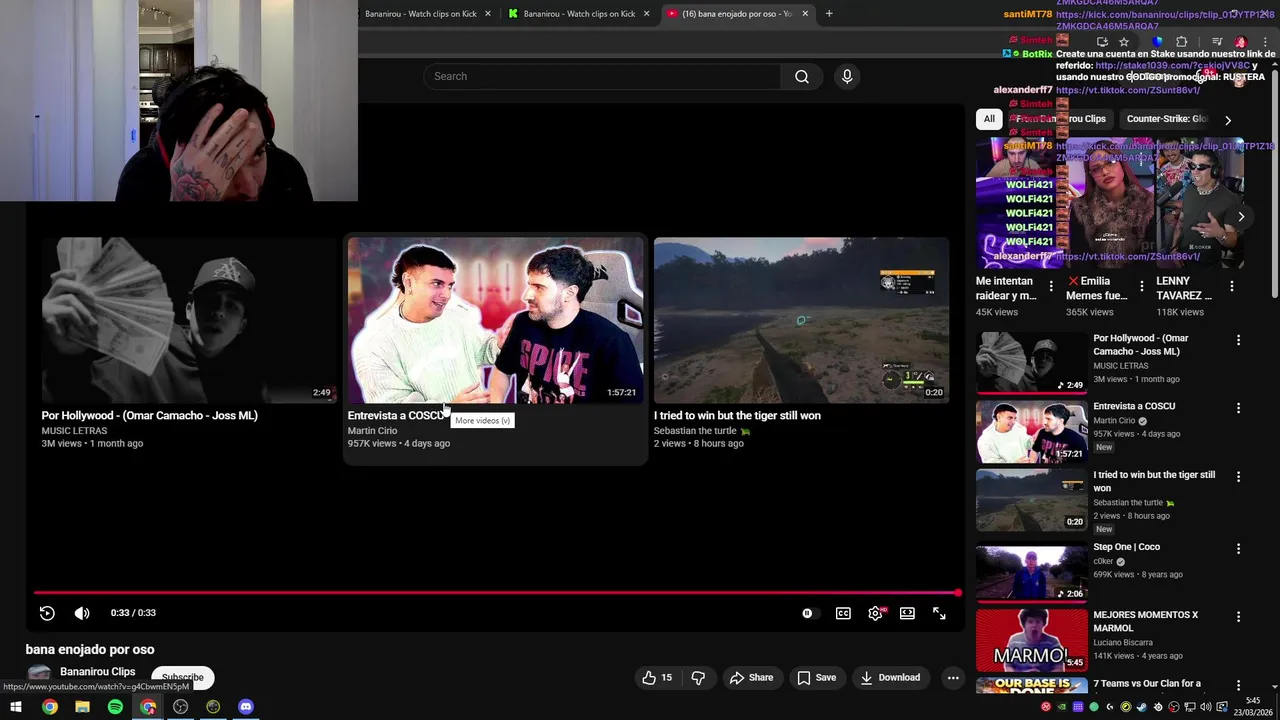The height and width of the screenshot is (720, 1280).
Task: Dislike the video with thumbs down
Action: [x=698, y=677]
